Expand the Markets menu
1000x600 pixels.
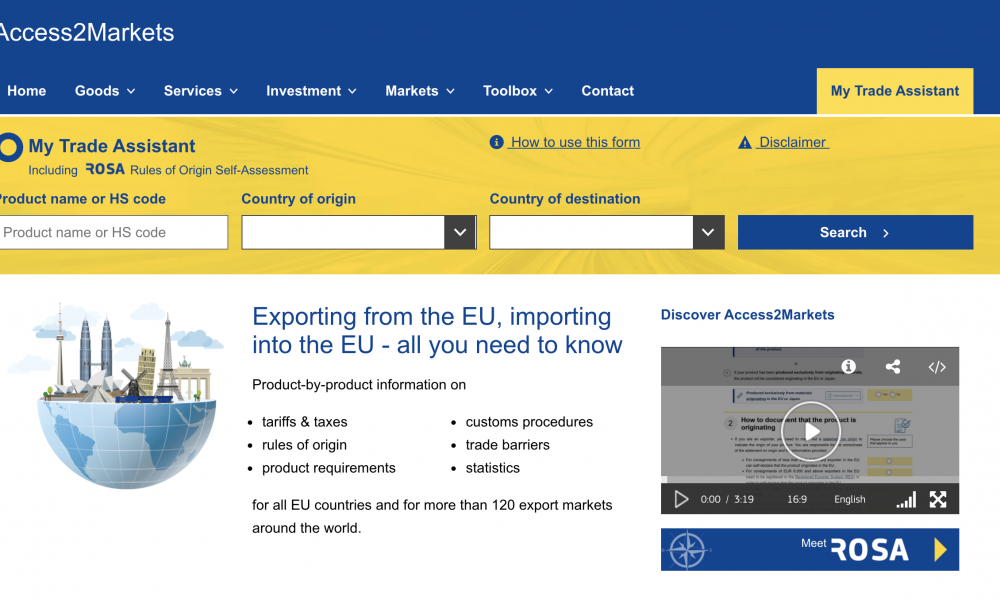pos(420,91)
